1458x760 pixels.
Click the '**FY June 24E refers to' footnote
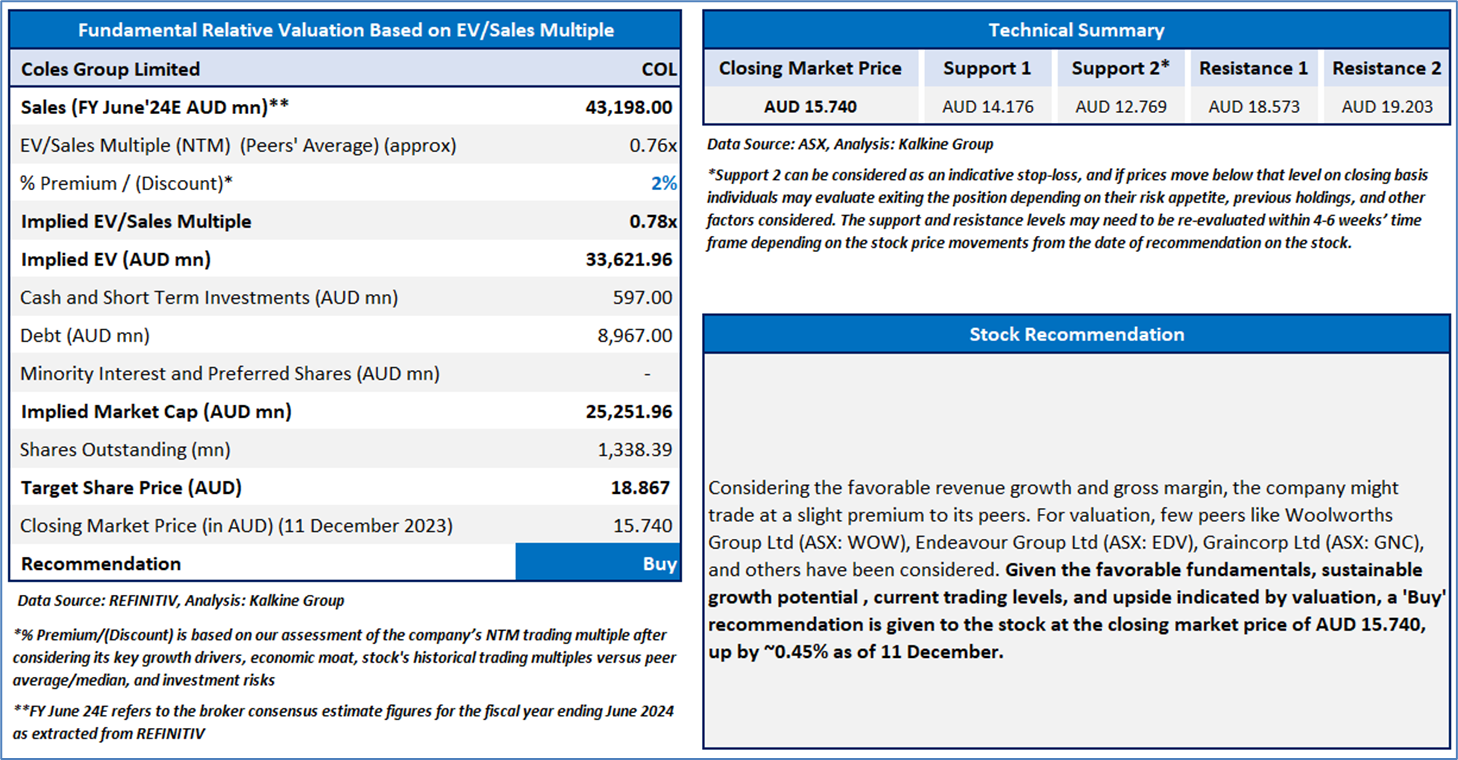[x=343, y=722]
